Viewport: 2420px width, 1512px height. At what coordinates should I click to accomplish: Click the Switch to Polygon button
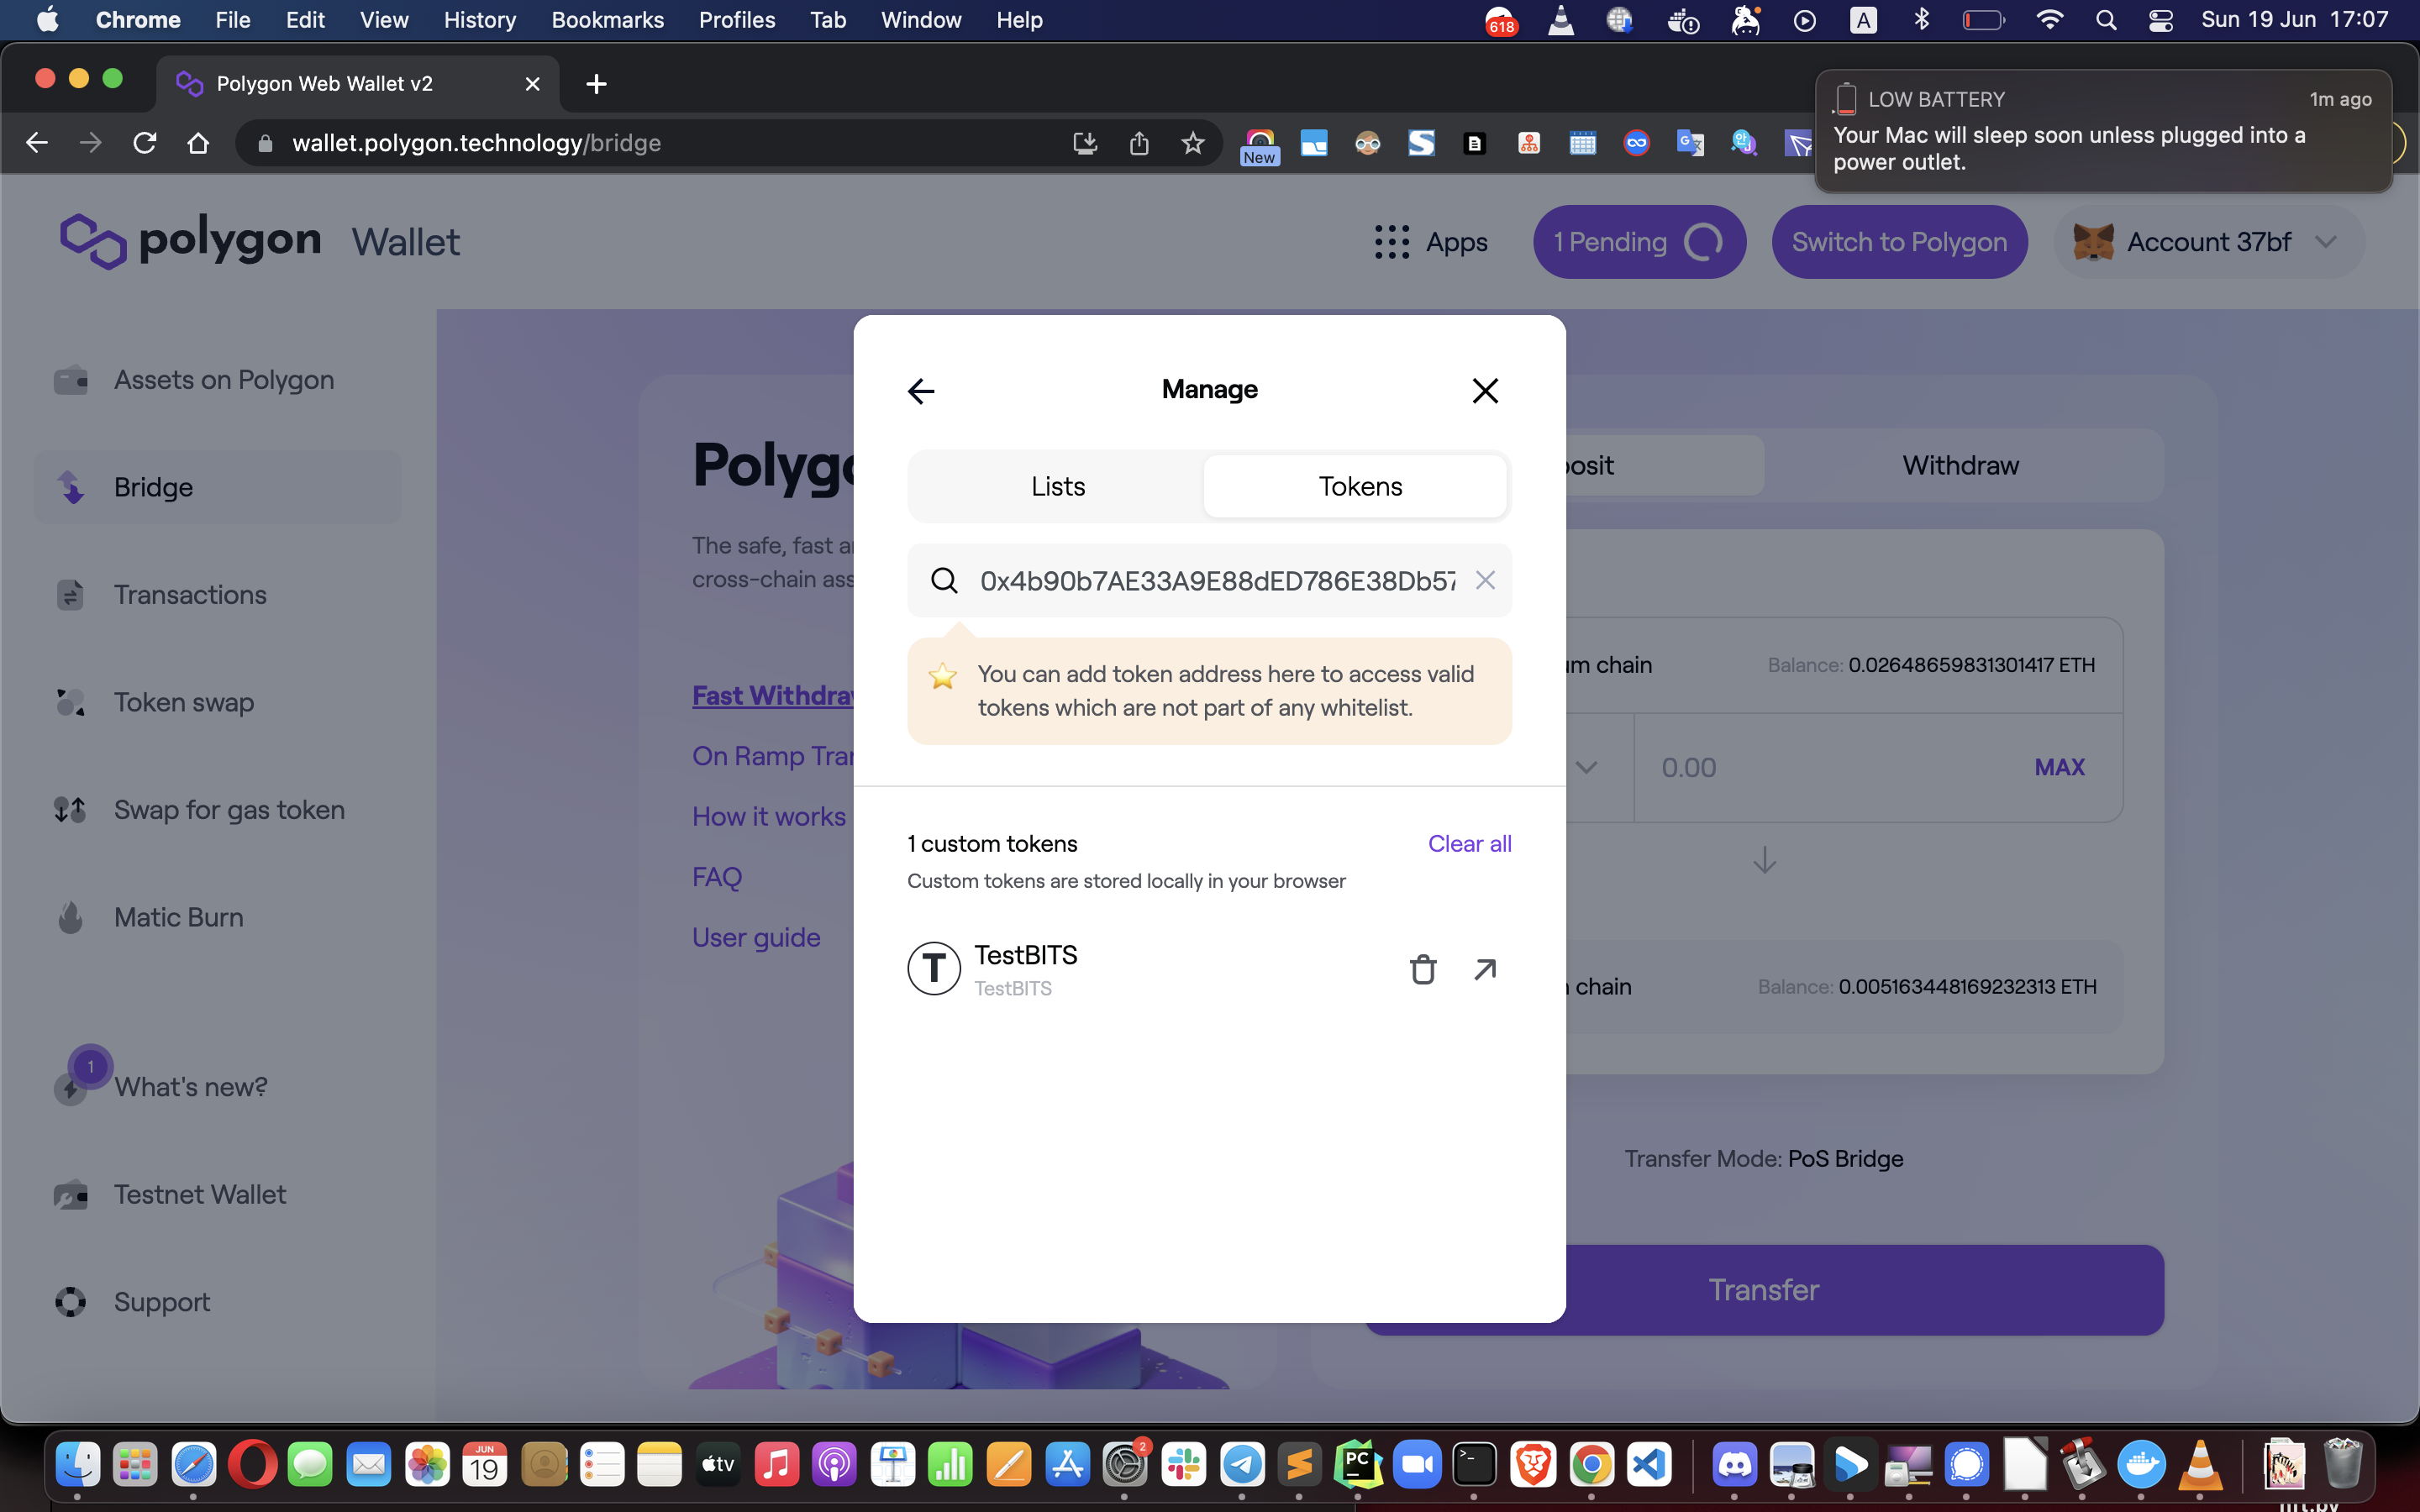(1898, 242)
